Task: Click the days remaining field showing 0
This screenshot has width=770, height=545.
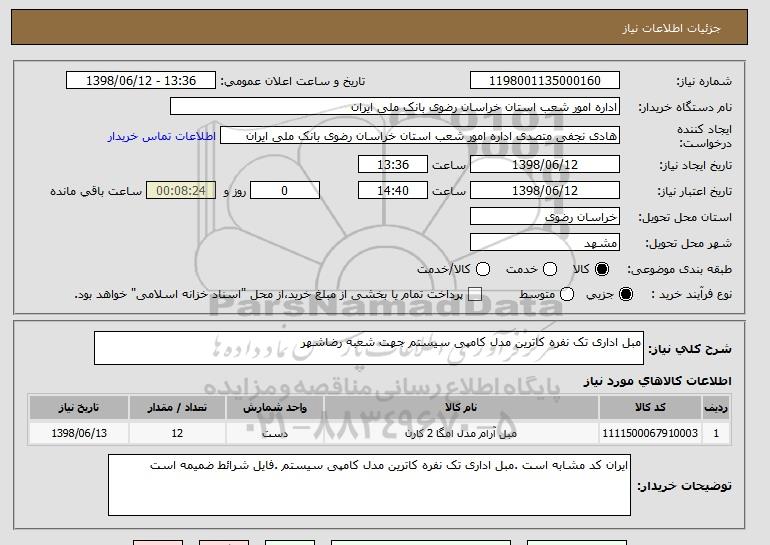Action: point(285,191)
